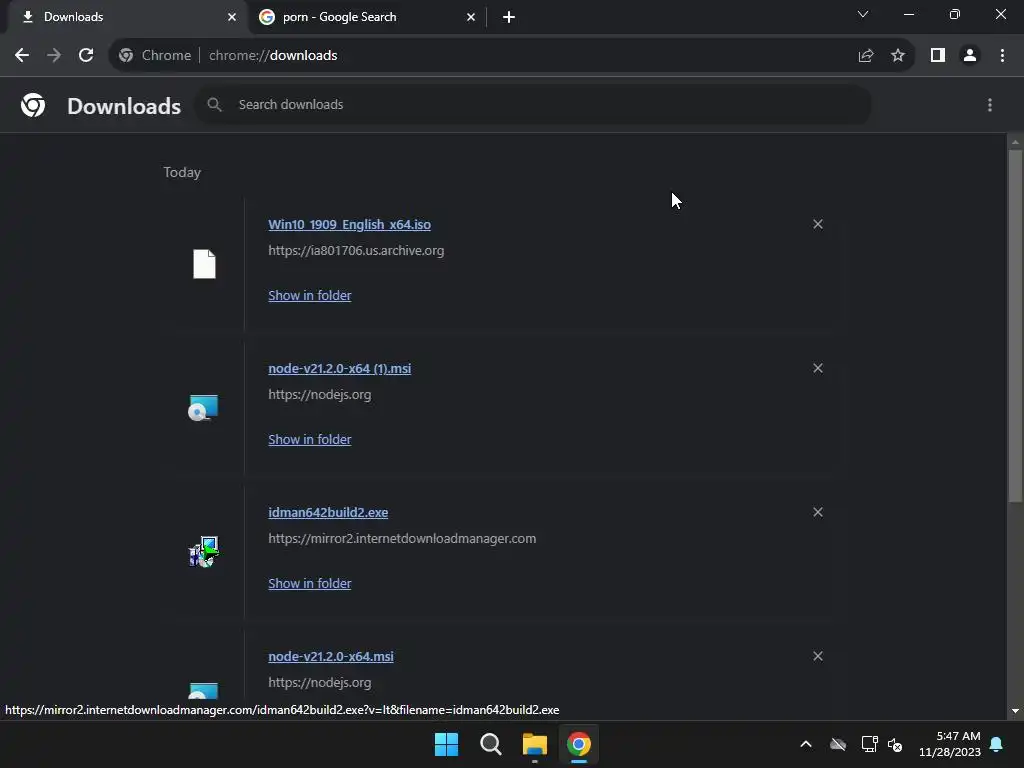Click the Chrome site info chip
The width and height of the screenshot is (1024, 768).
(155, 56)
